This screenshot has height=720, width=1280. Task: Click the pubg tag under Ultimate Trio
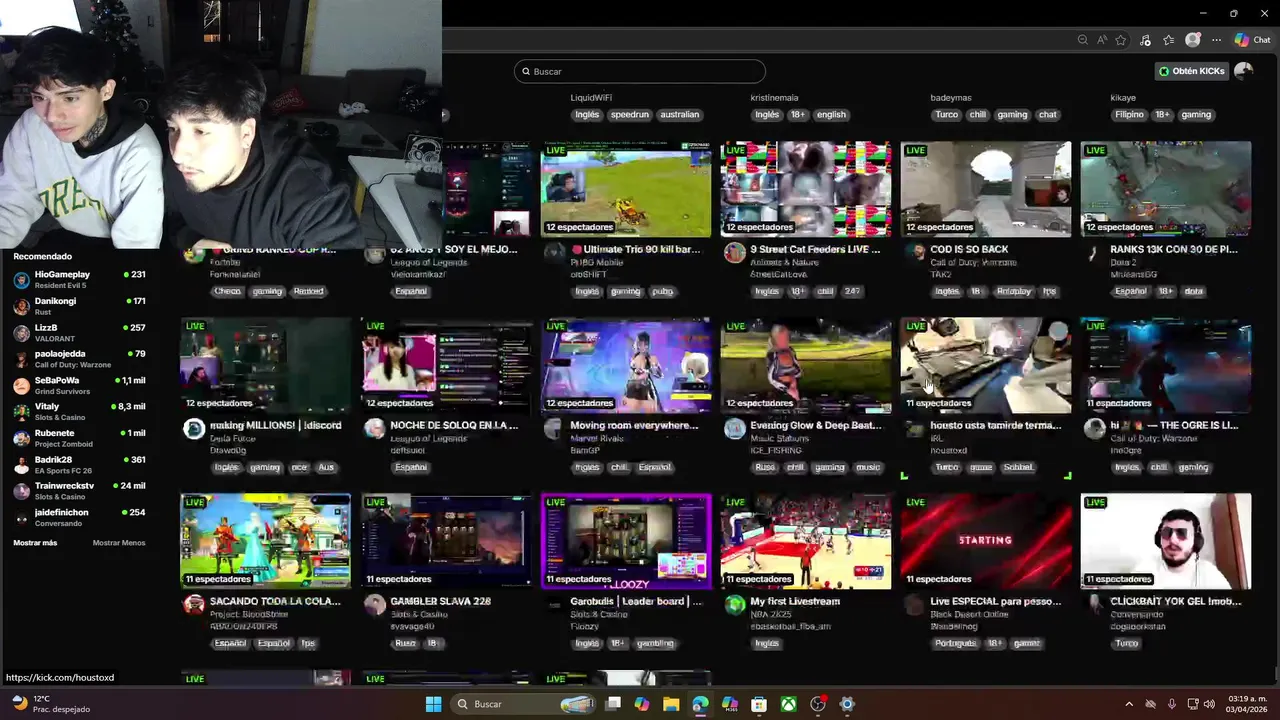[x=662, y=291]
